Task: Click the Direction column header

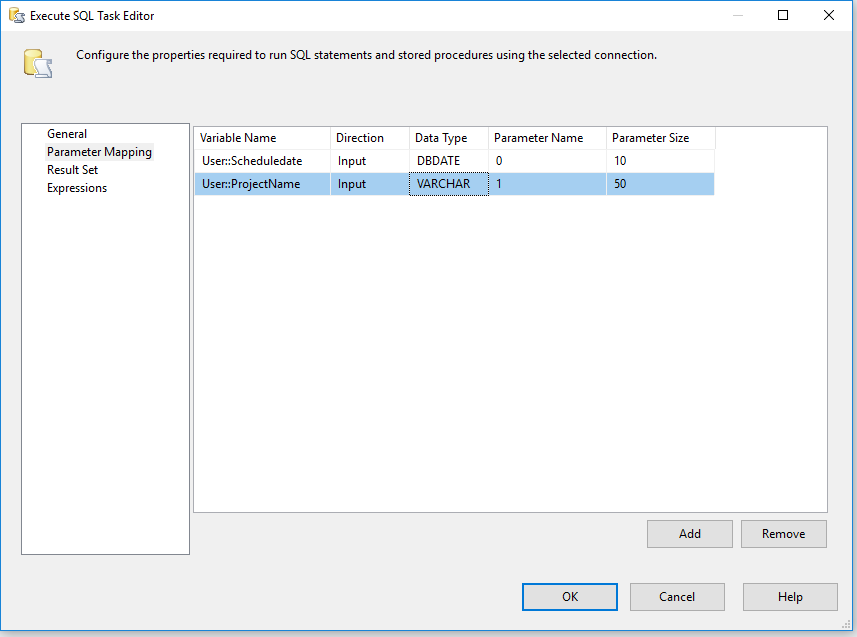Action: tap(370, 138)
